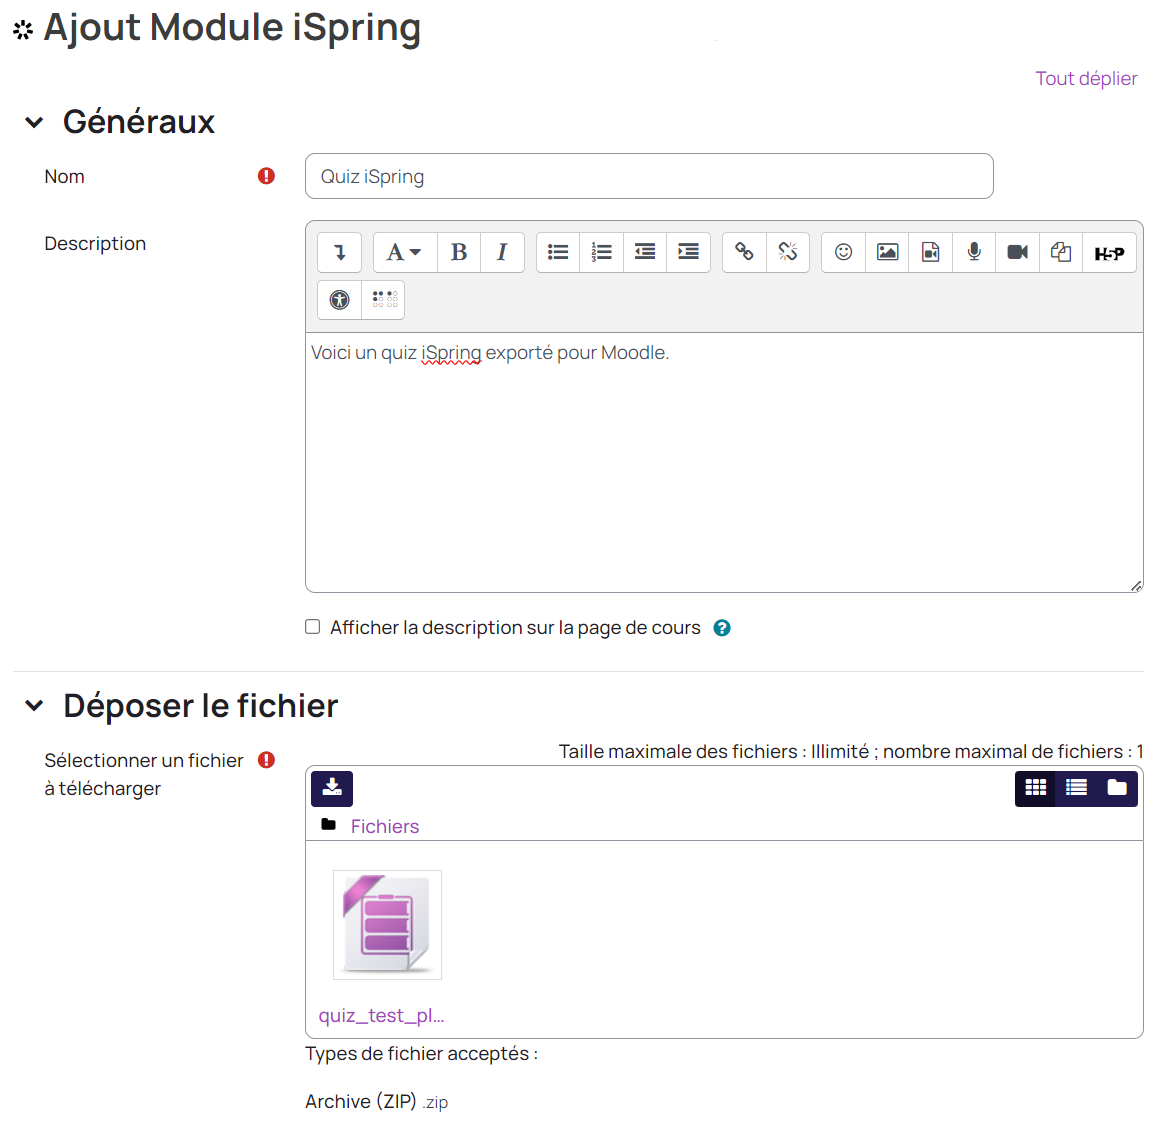Screen dimensions: 1166x1122
Task: Click the Tout déplier link
Action: [x=1086, y=79]
